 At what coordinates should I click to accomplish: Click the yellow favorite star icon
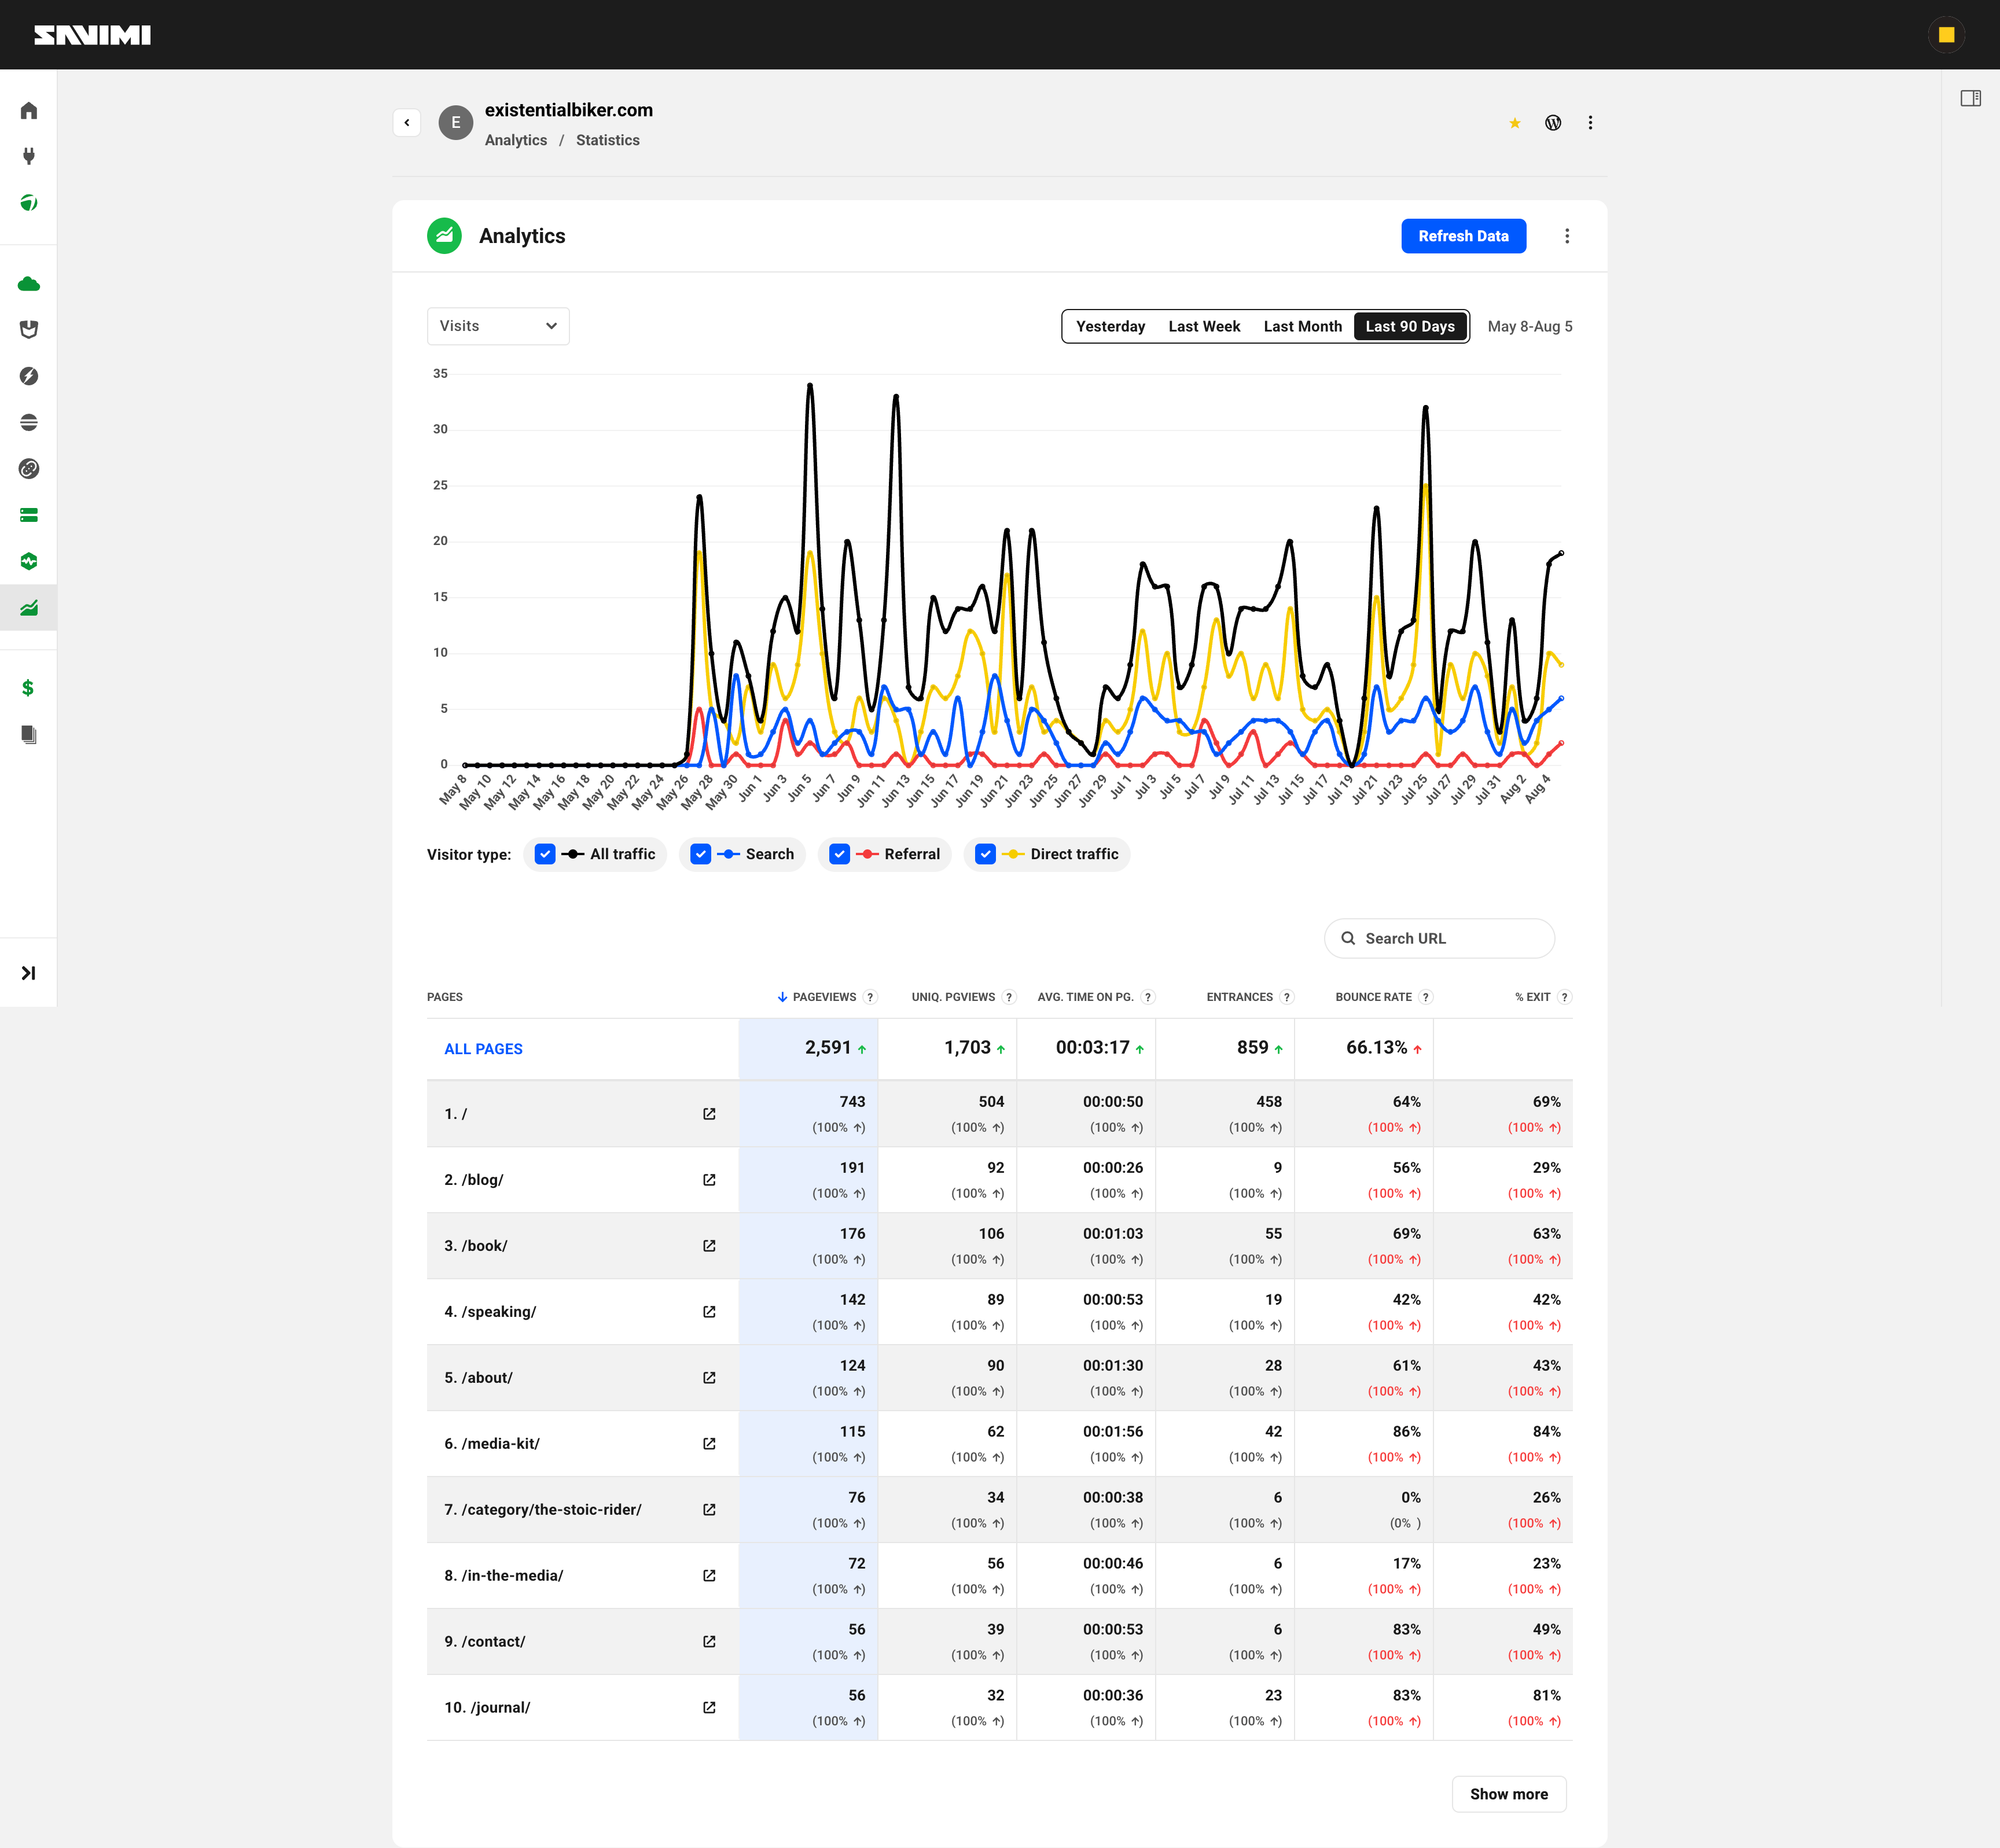click(1515, 123)
